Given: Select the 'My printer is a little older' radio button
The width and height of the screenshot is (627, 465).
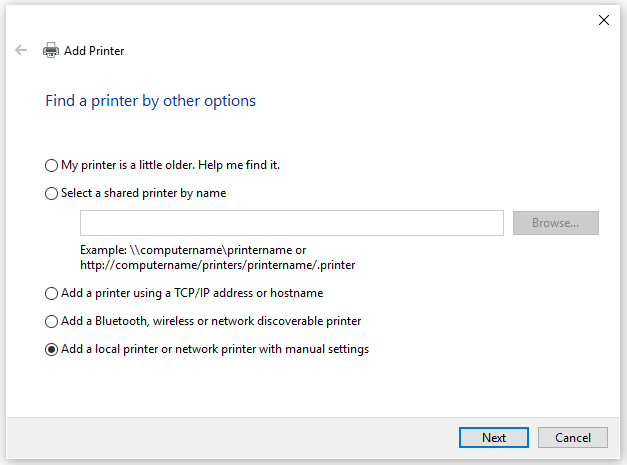Looking at the screenshot, I should 52,165.
